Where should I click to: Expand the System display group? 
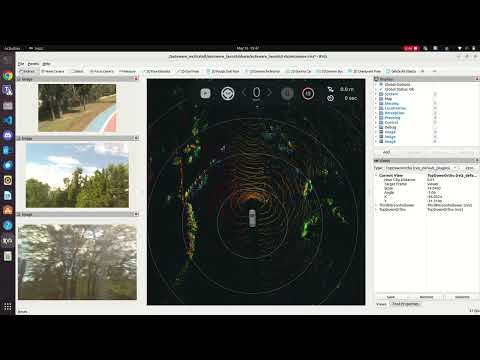coord(376,94)
